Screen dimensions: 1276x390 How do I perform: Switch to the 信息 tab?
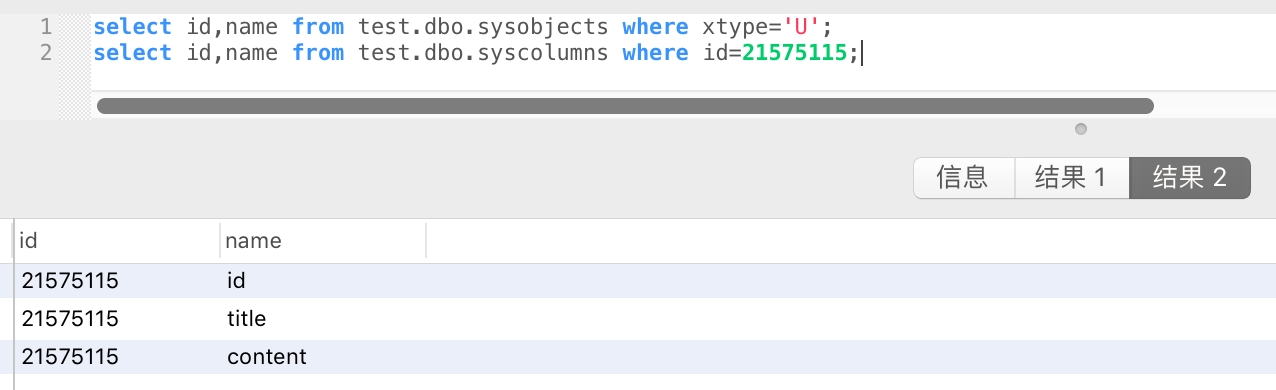click(964, 178)
